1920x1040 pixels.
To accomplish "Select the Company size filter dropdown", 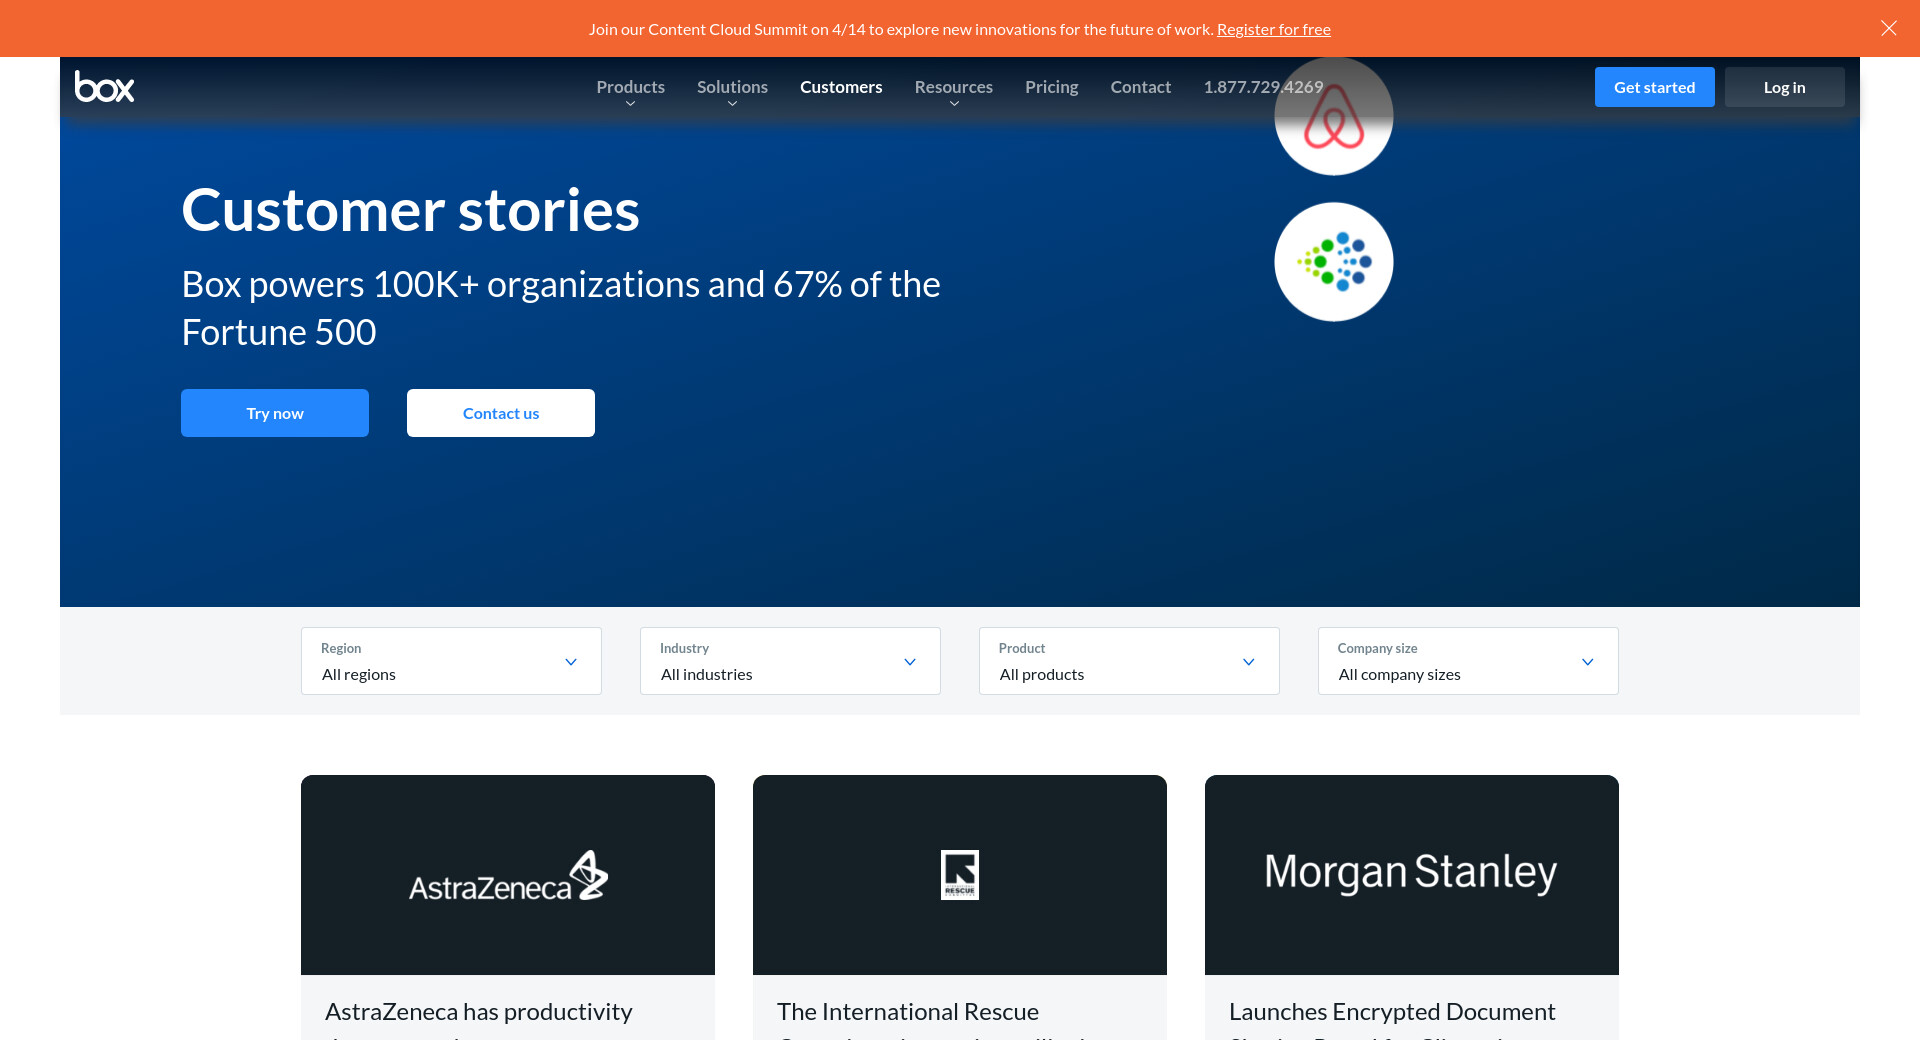I will [1467, 661].
